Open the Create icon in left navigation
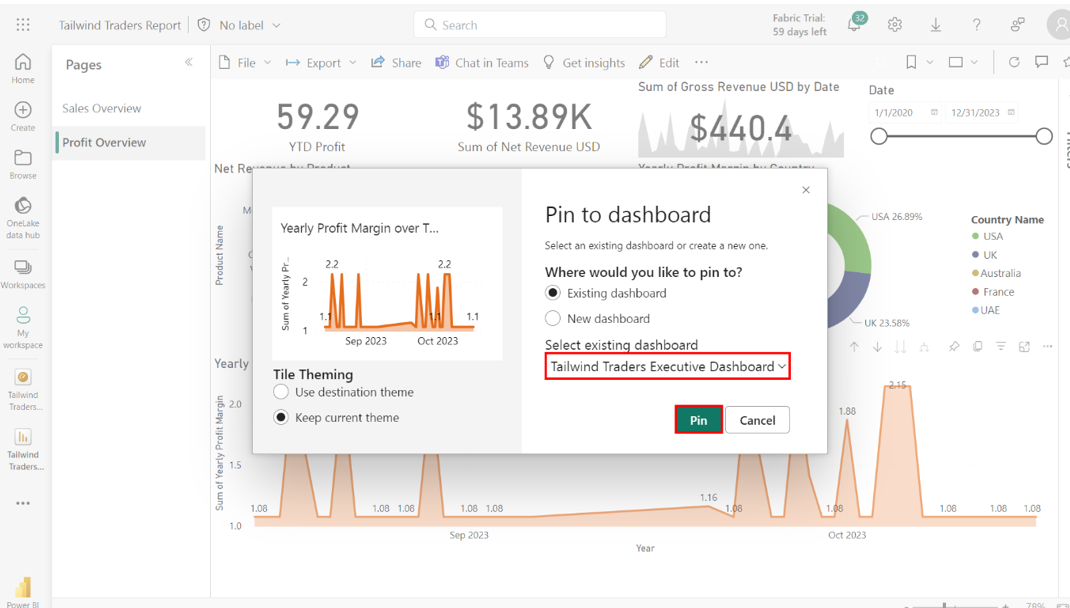Screen dimensions: 1070x608 22,110
